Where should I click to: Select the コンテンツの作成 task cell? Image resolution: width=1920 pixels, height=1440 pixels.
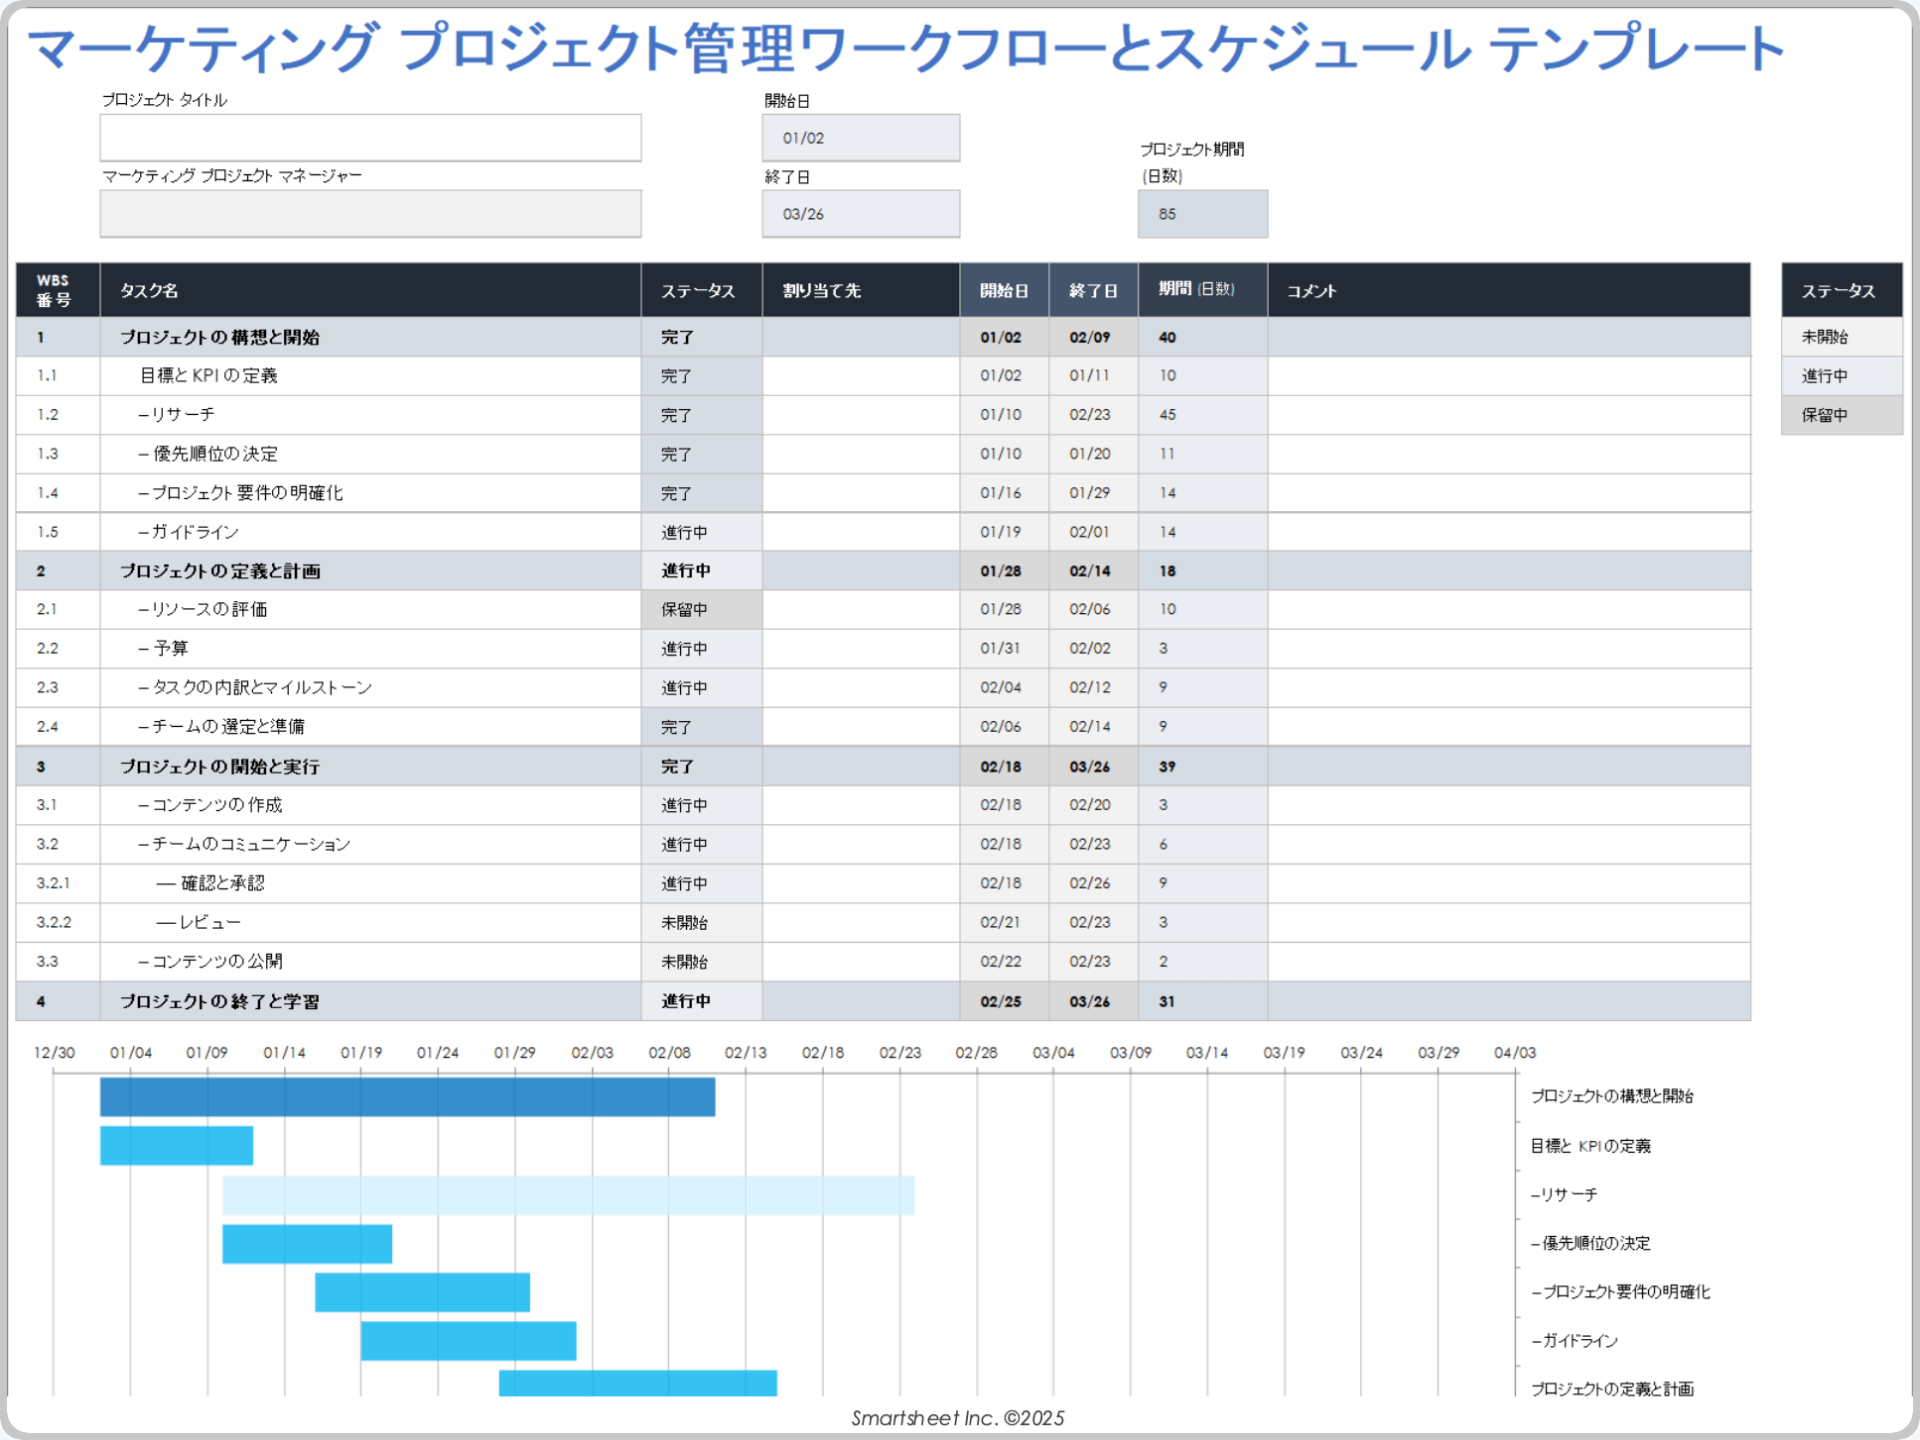tap(370, 805)
